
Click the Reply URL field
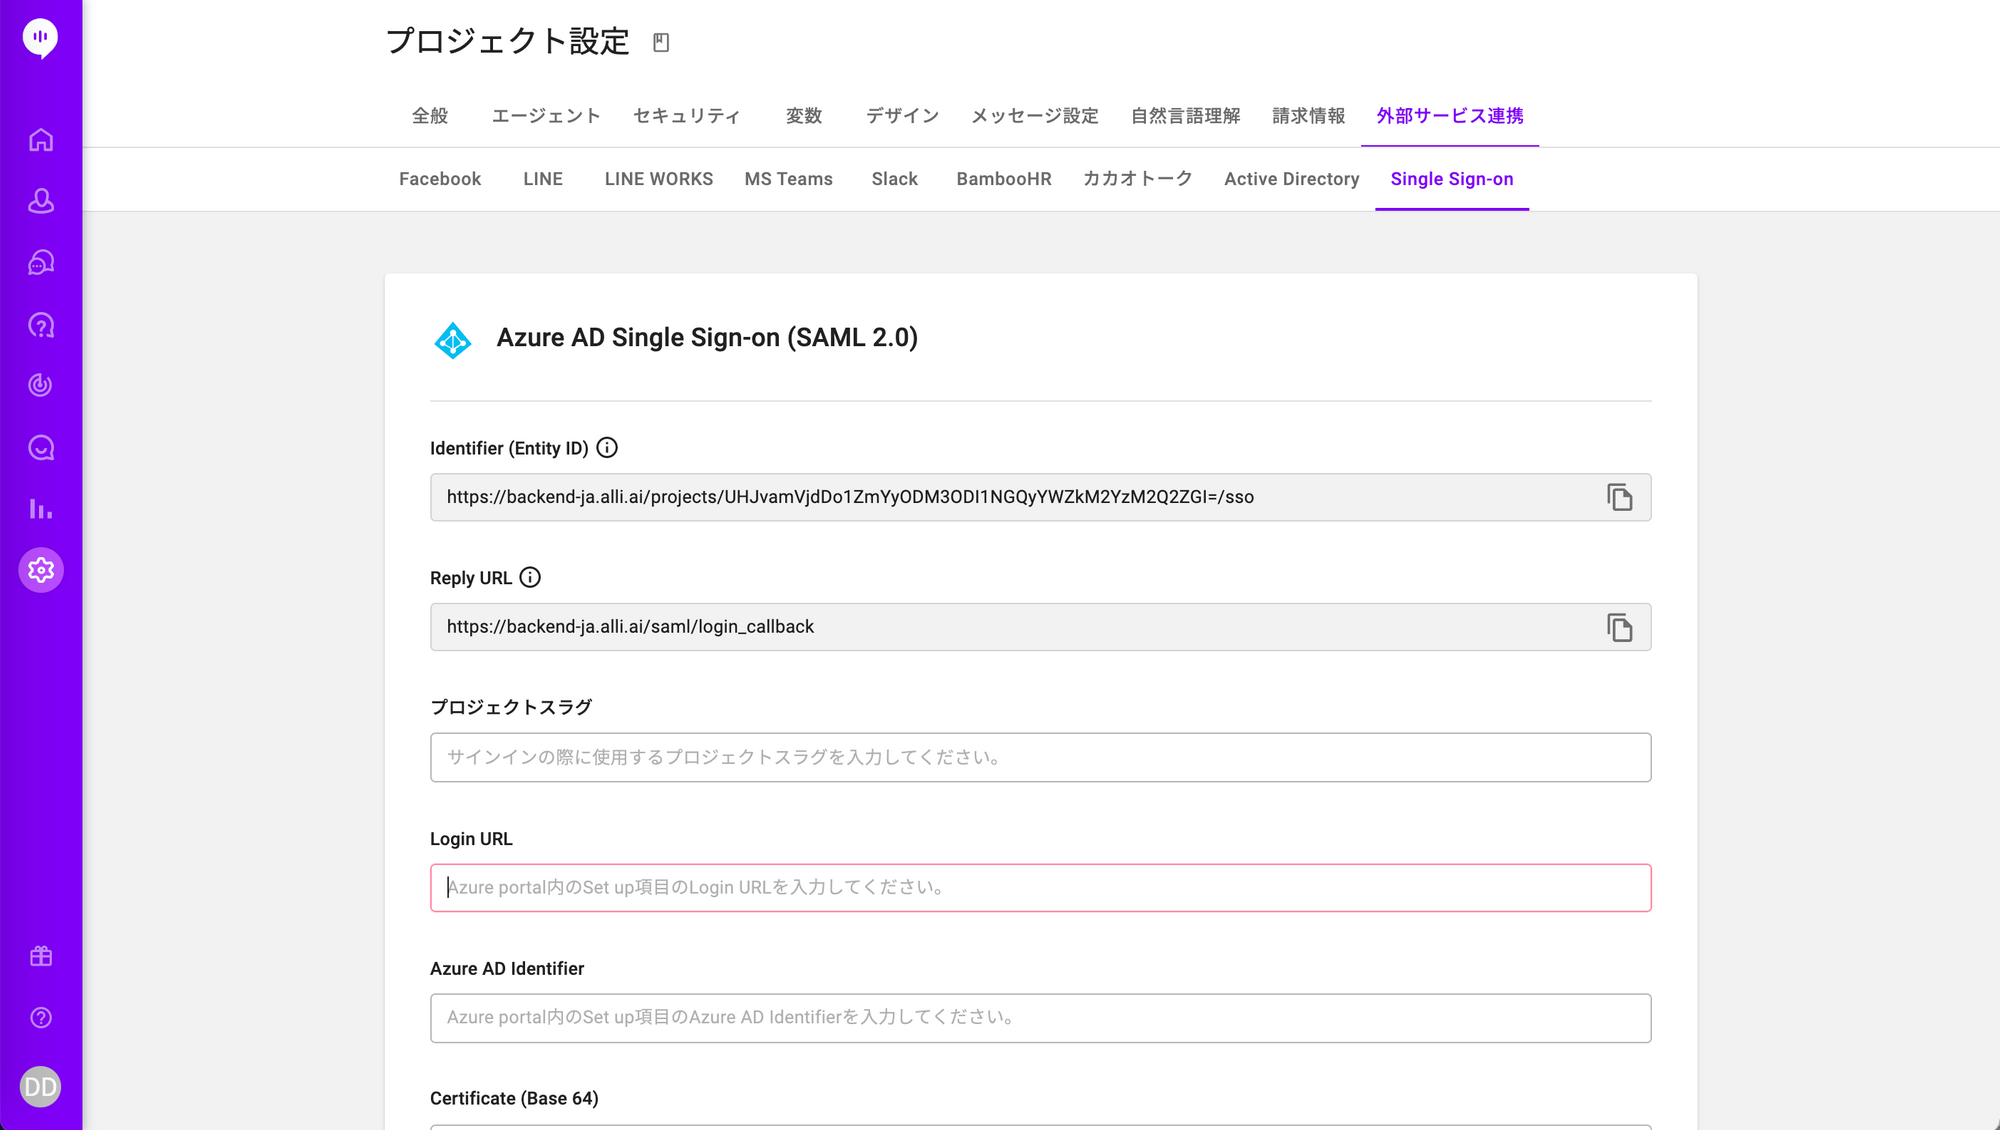tap(1040, 627)
